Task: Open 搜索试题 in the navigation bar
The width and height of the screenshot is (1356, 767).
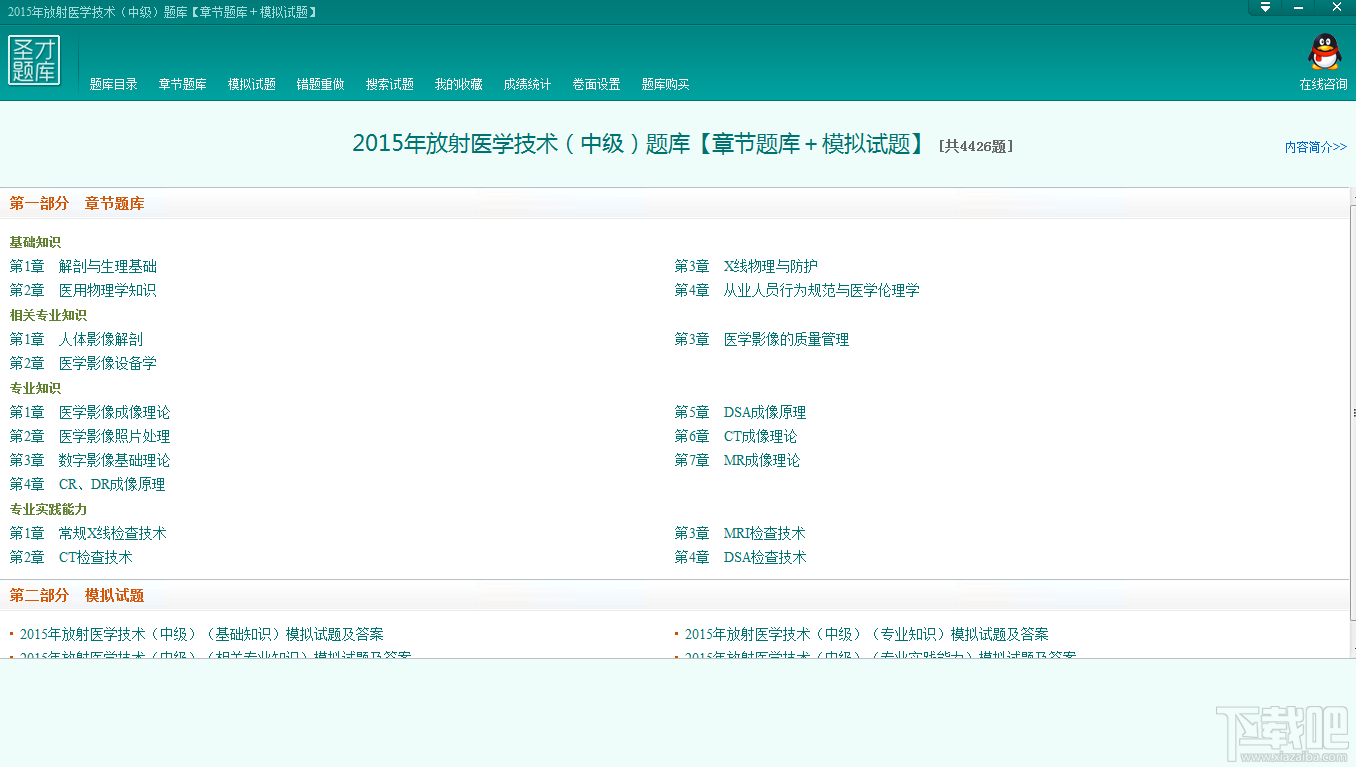Action: [390, 84]
